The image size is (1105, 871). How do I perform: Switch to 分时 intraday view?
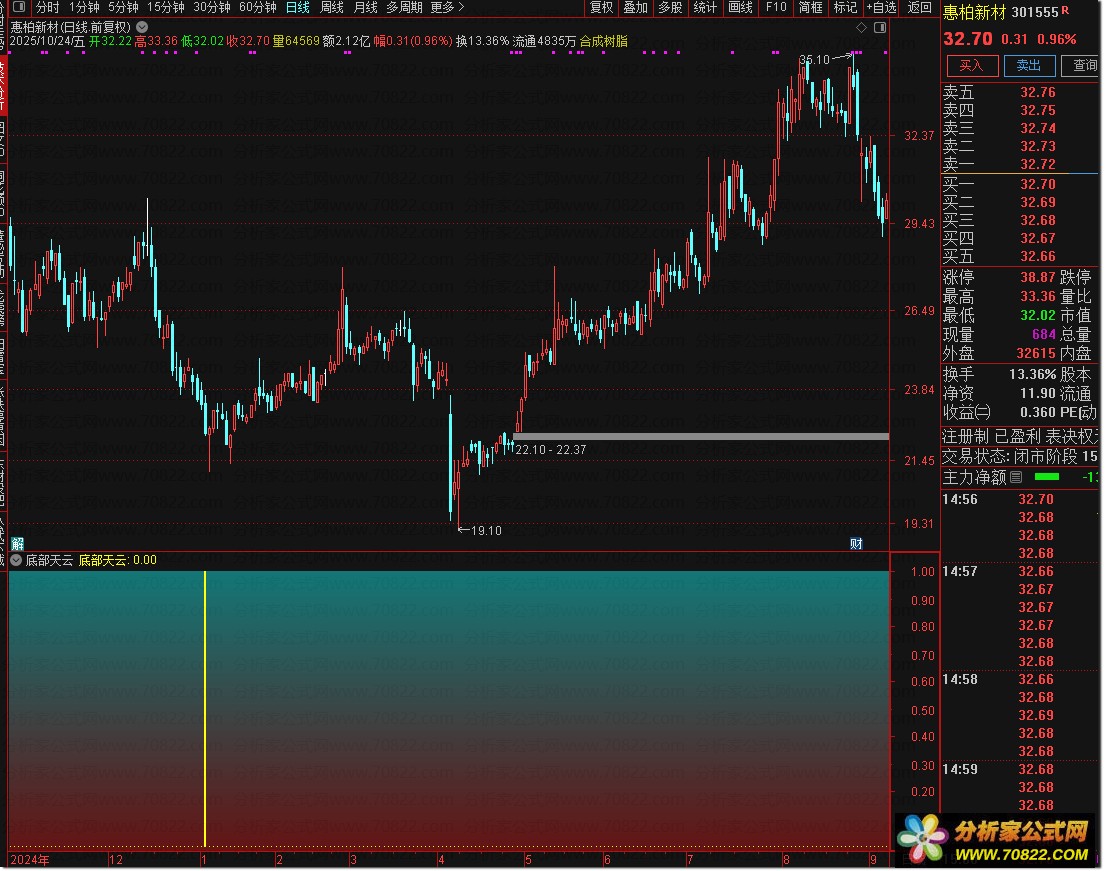point(47,7)
